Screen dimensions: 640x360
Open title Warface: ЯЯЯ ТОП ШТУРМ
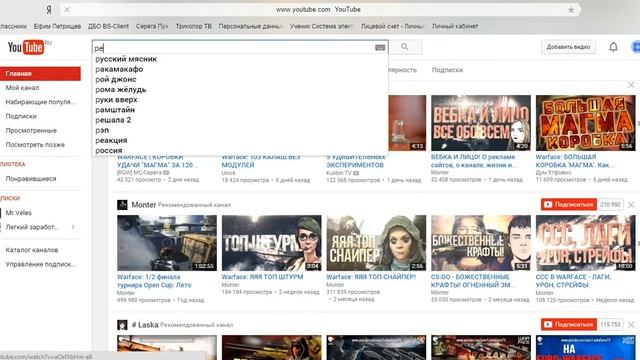click(262, 277)
